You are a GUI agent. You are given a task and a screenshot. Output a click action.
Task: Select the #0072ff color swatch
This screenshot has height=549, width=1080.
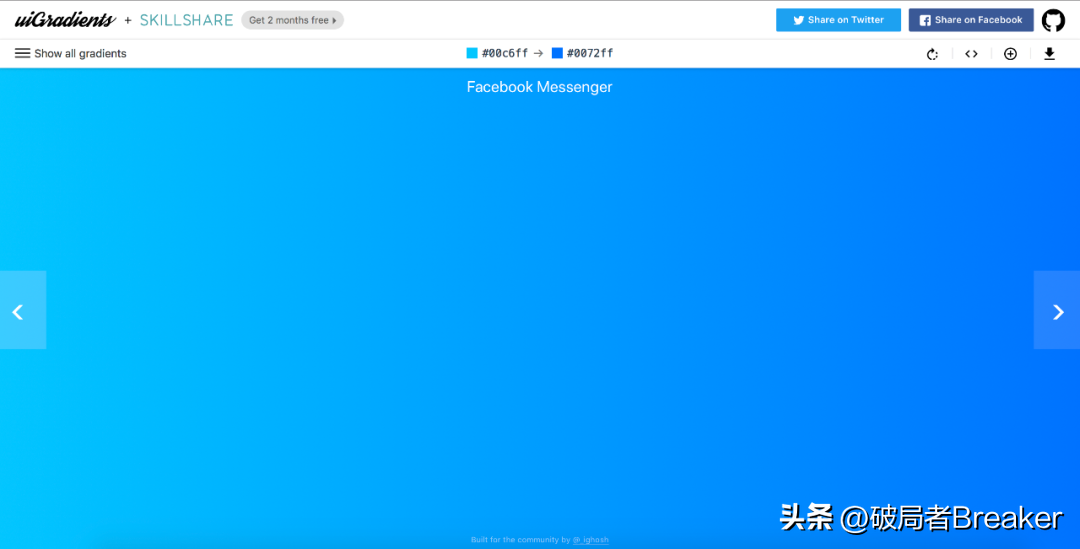click(557, 54)
